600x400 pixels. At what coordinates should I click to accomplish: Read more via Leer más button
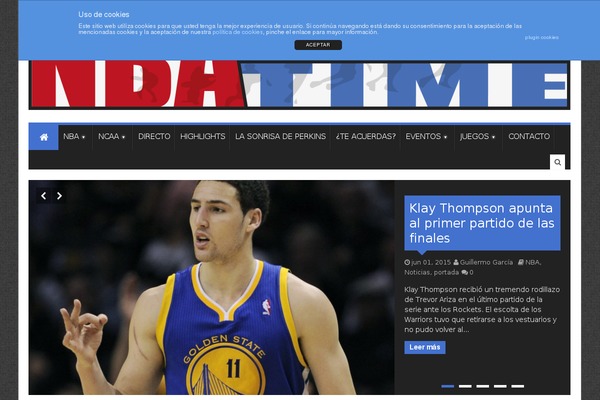425,347
